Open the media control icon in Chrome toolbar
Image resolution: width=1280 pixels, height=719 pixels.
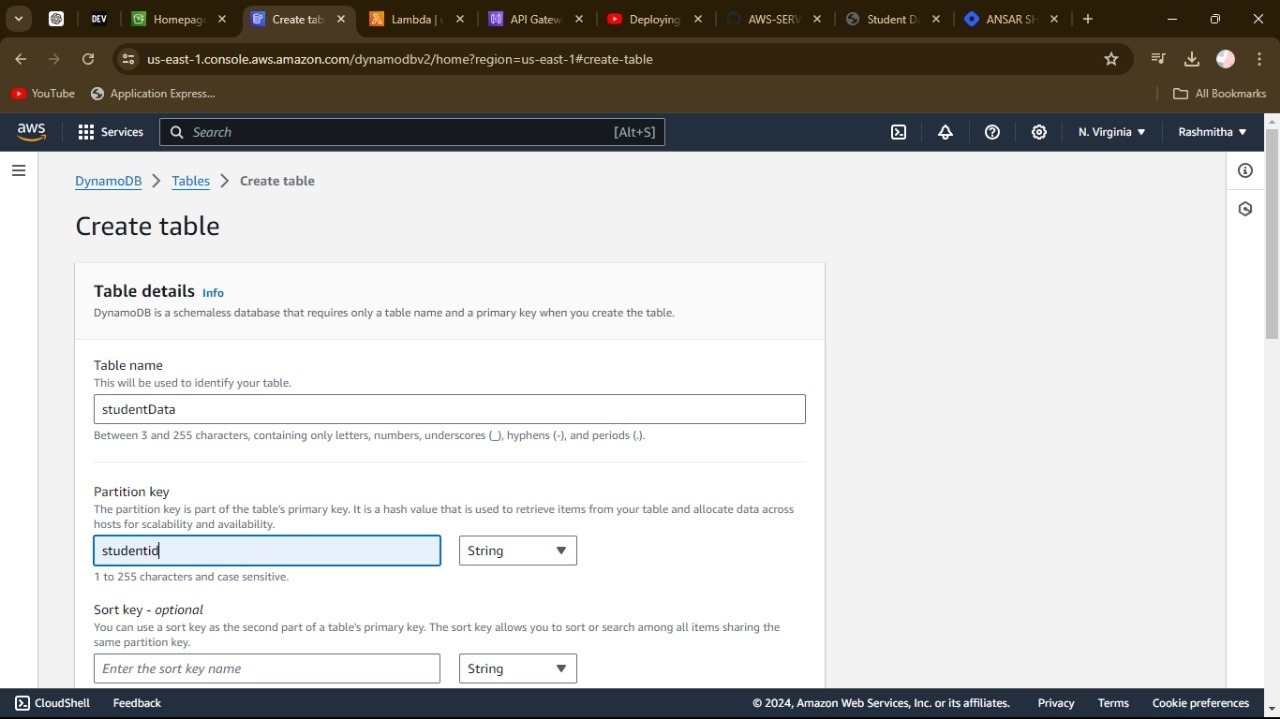point(1158,59)
